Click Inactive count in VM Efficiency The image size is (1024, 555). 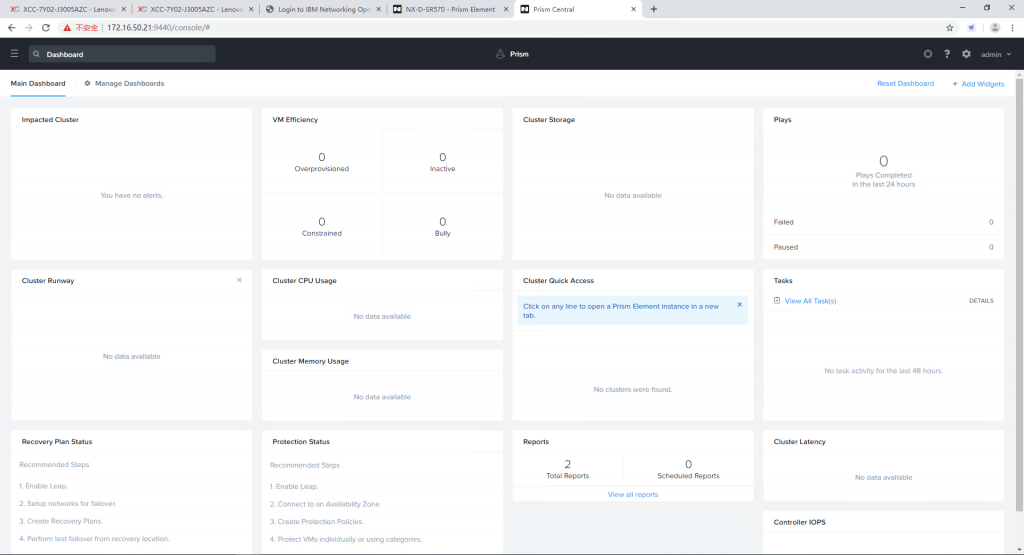[442, 157]
